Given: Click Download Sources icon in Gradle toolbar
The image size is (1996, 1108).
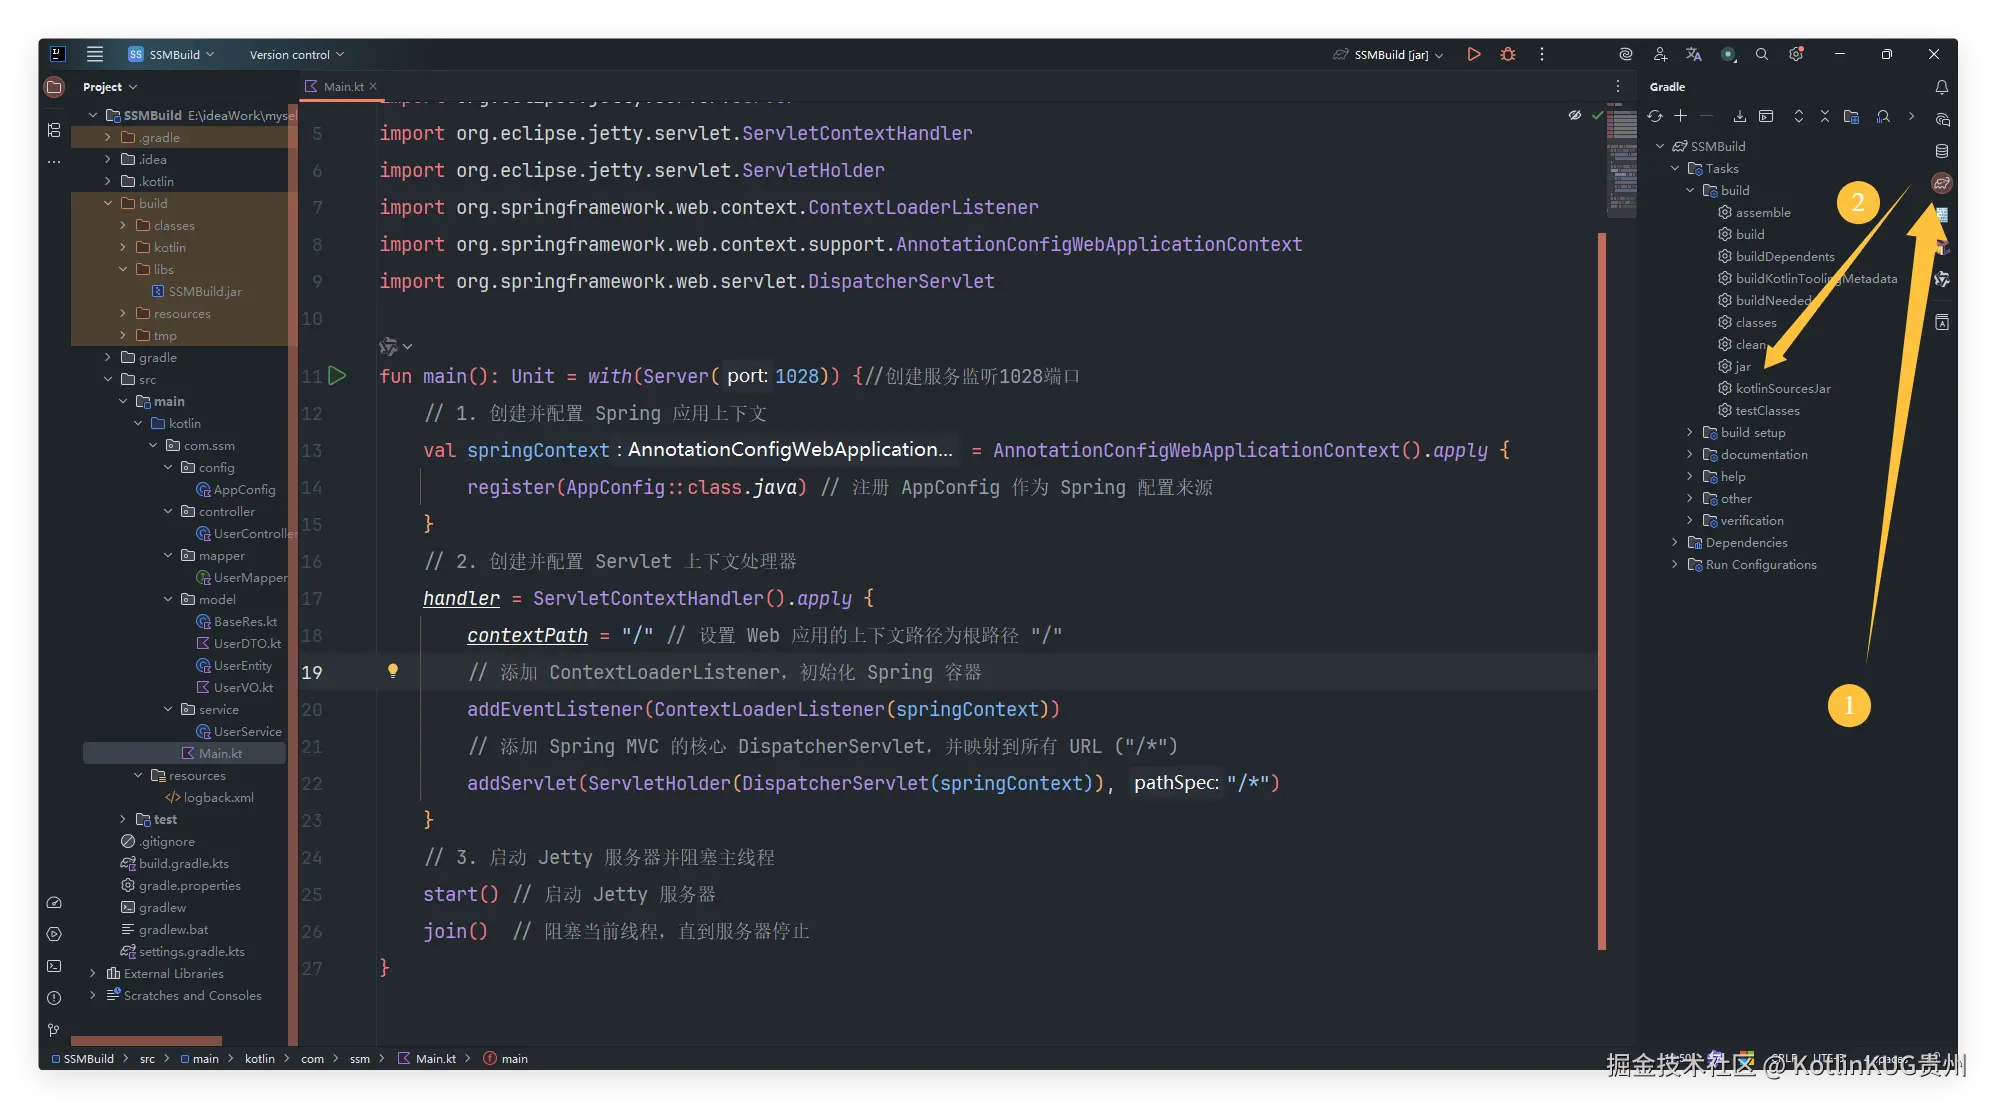Looking at the screenshot, I should click(x=1740, y=116).
